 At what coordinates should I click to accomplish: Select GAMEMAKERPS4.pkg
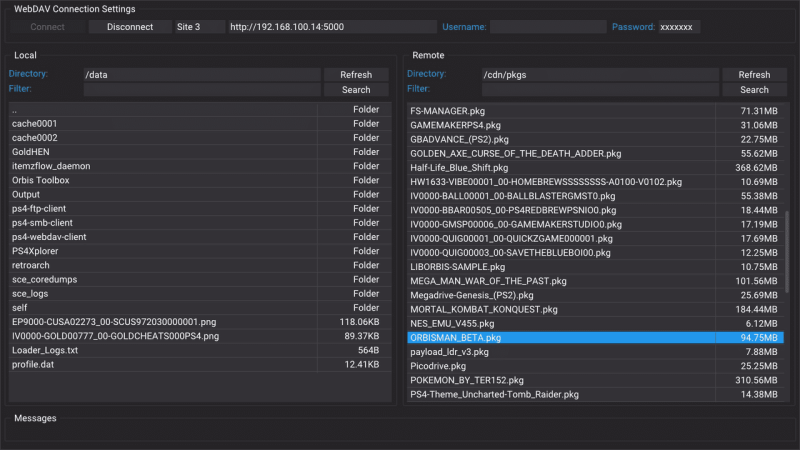click(595, 125)
